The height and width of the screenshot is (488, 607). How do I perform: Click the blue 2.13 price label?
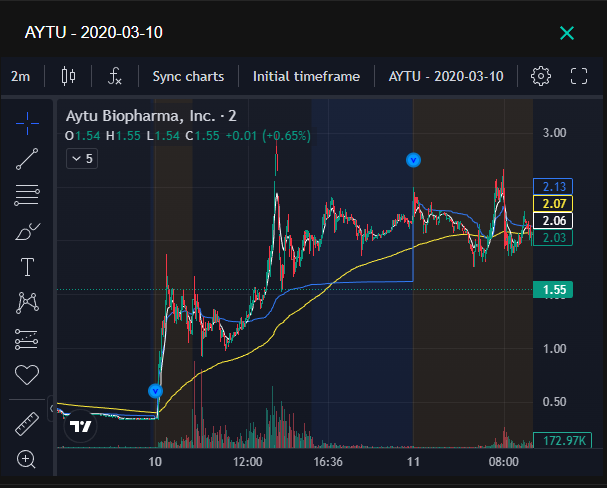pos(553,187)
